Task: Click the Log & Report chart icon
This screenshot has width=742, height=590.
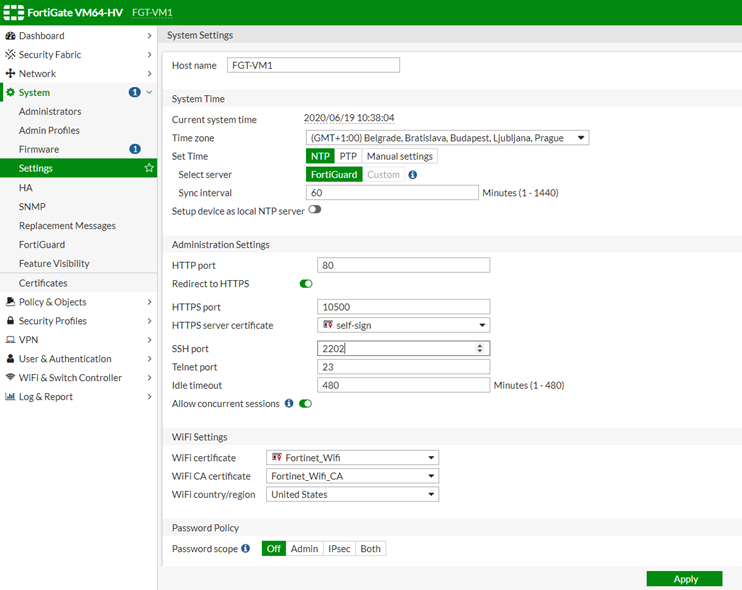Action: click(10, 397)
